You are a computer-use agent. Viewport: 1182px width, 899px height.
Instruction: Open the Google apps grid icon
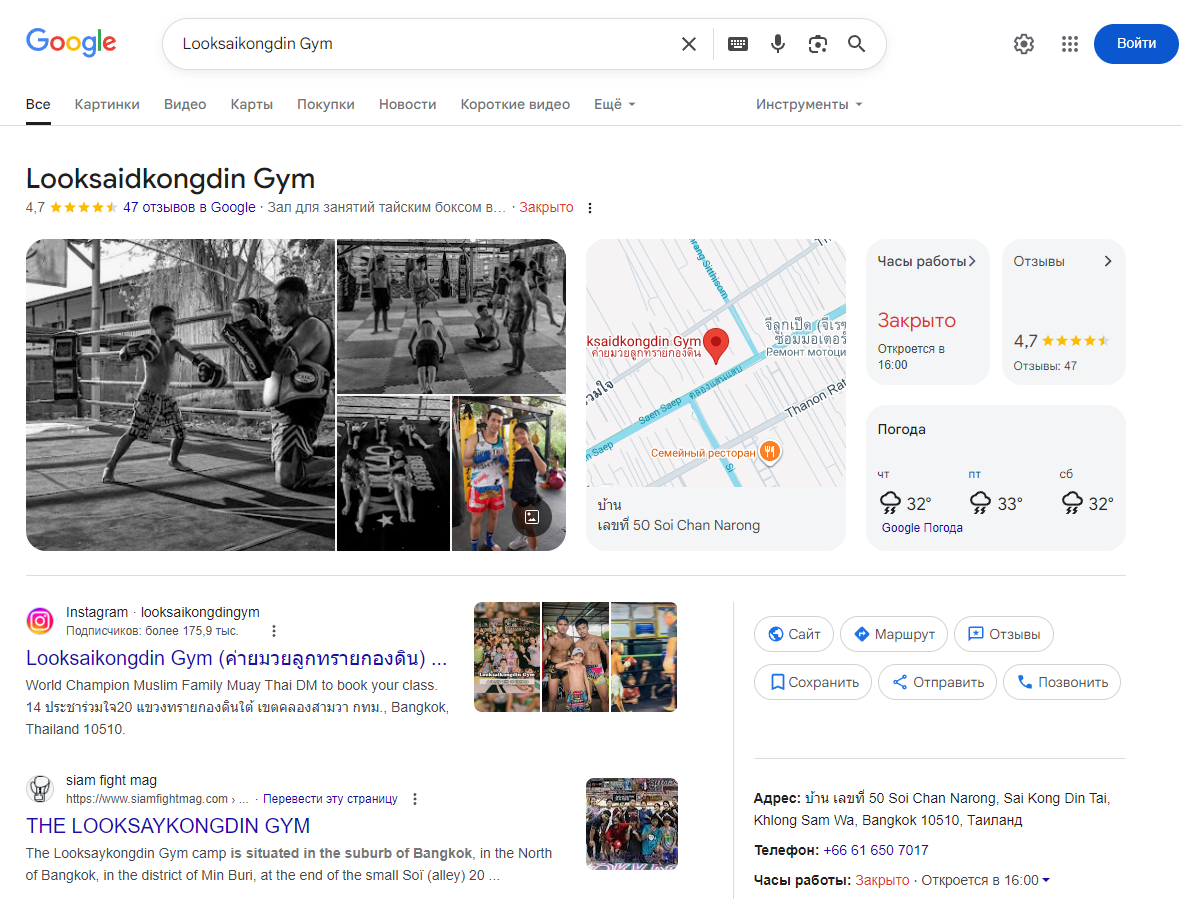tap(1070, 44)
